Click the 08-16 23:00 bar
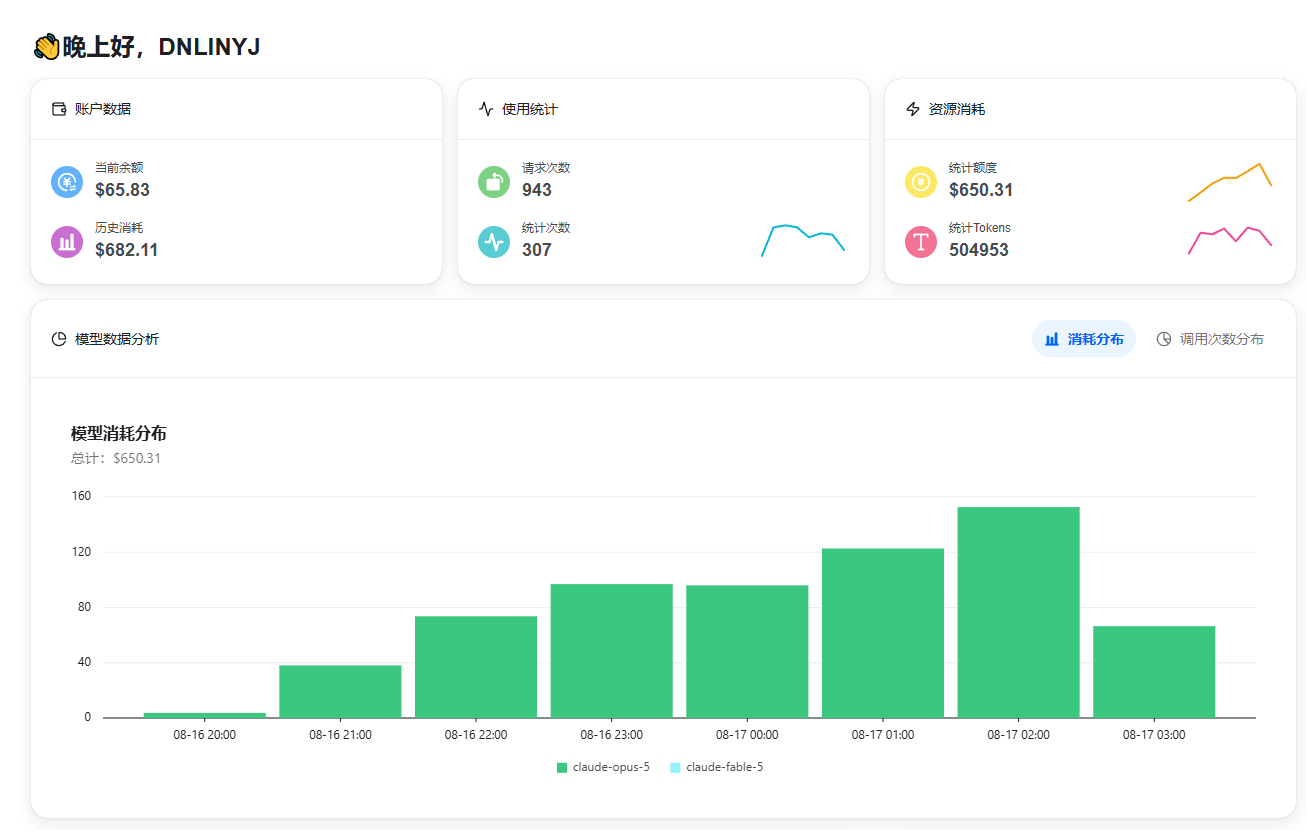The width and height of the screenshot is (1306, 830). pyautogui.click(x=611, y=650)
